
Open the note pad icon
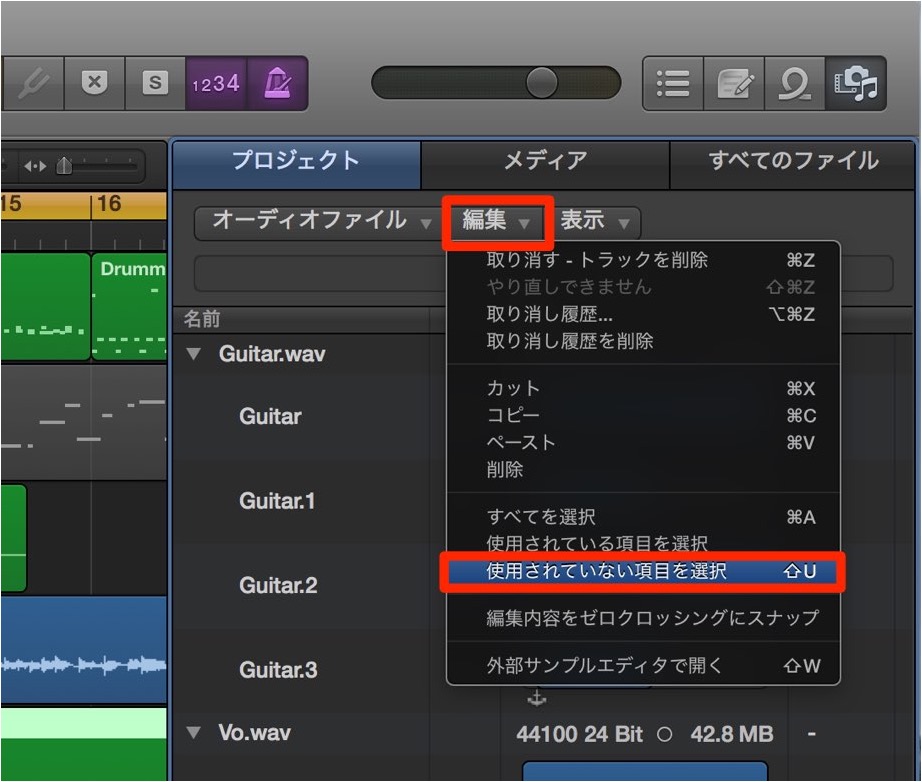734,83
